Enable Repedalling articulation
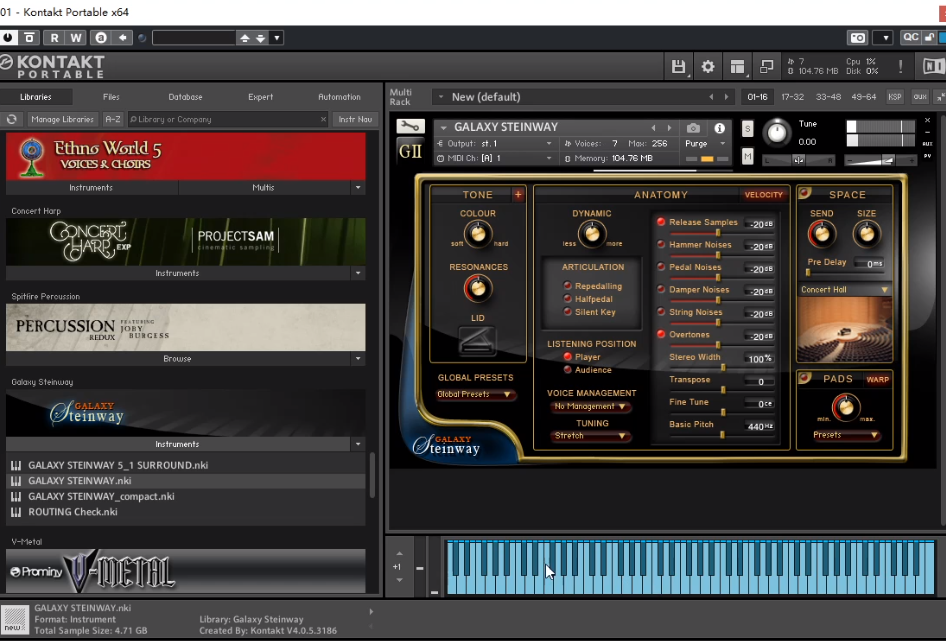 [x=567, y=285]
